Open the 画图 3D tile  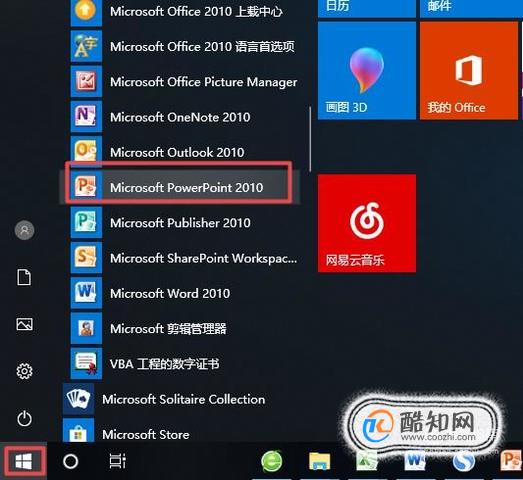click(x=367, y=70)
